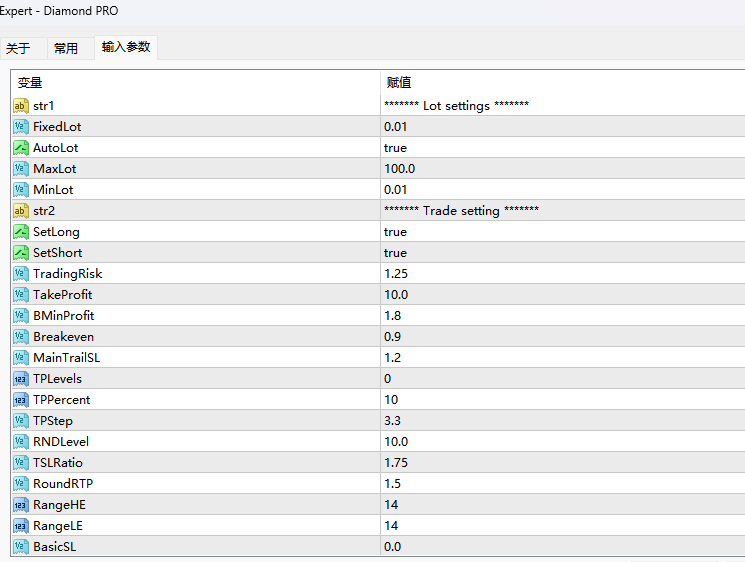
Task: Toggle the SetShort true value
Action: [x=395, y=253]
